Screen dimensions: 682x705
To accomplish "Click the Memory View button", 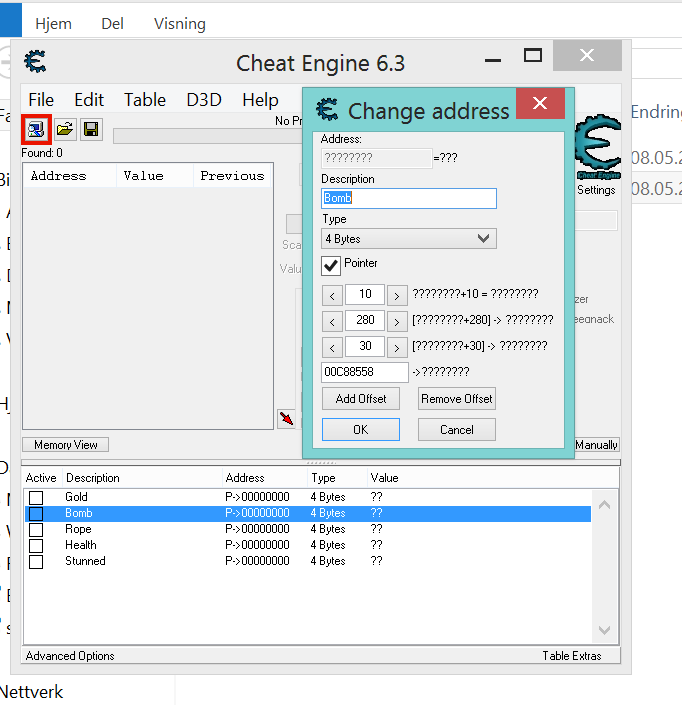I will (x=66, y=445).
